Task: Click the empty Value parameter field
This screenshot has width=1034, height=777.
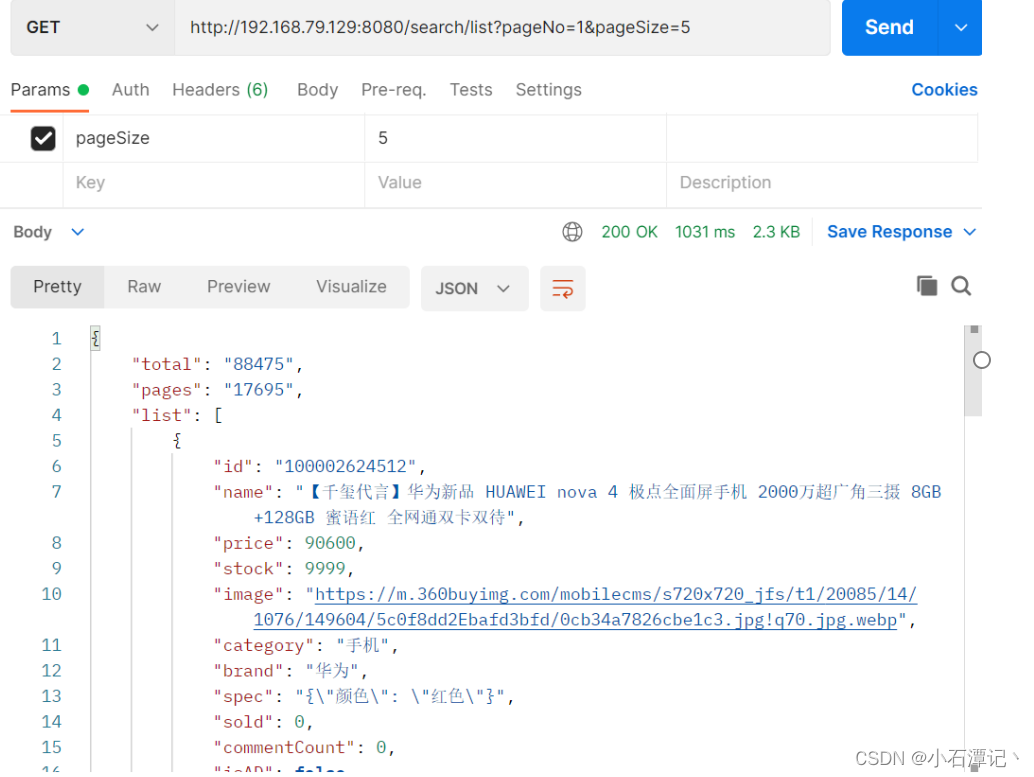Action: (515, 183)
